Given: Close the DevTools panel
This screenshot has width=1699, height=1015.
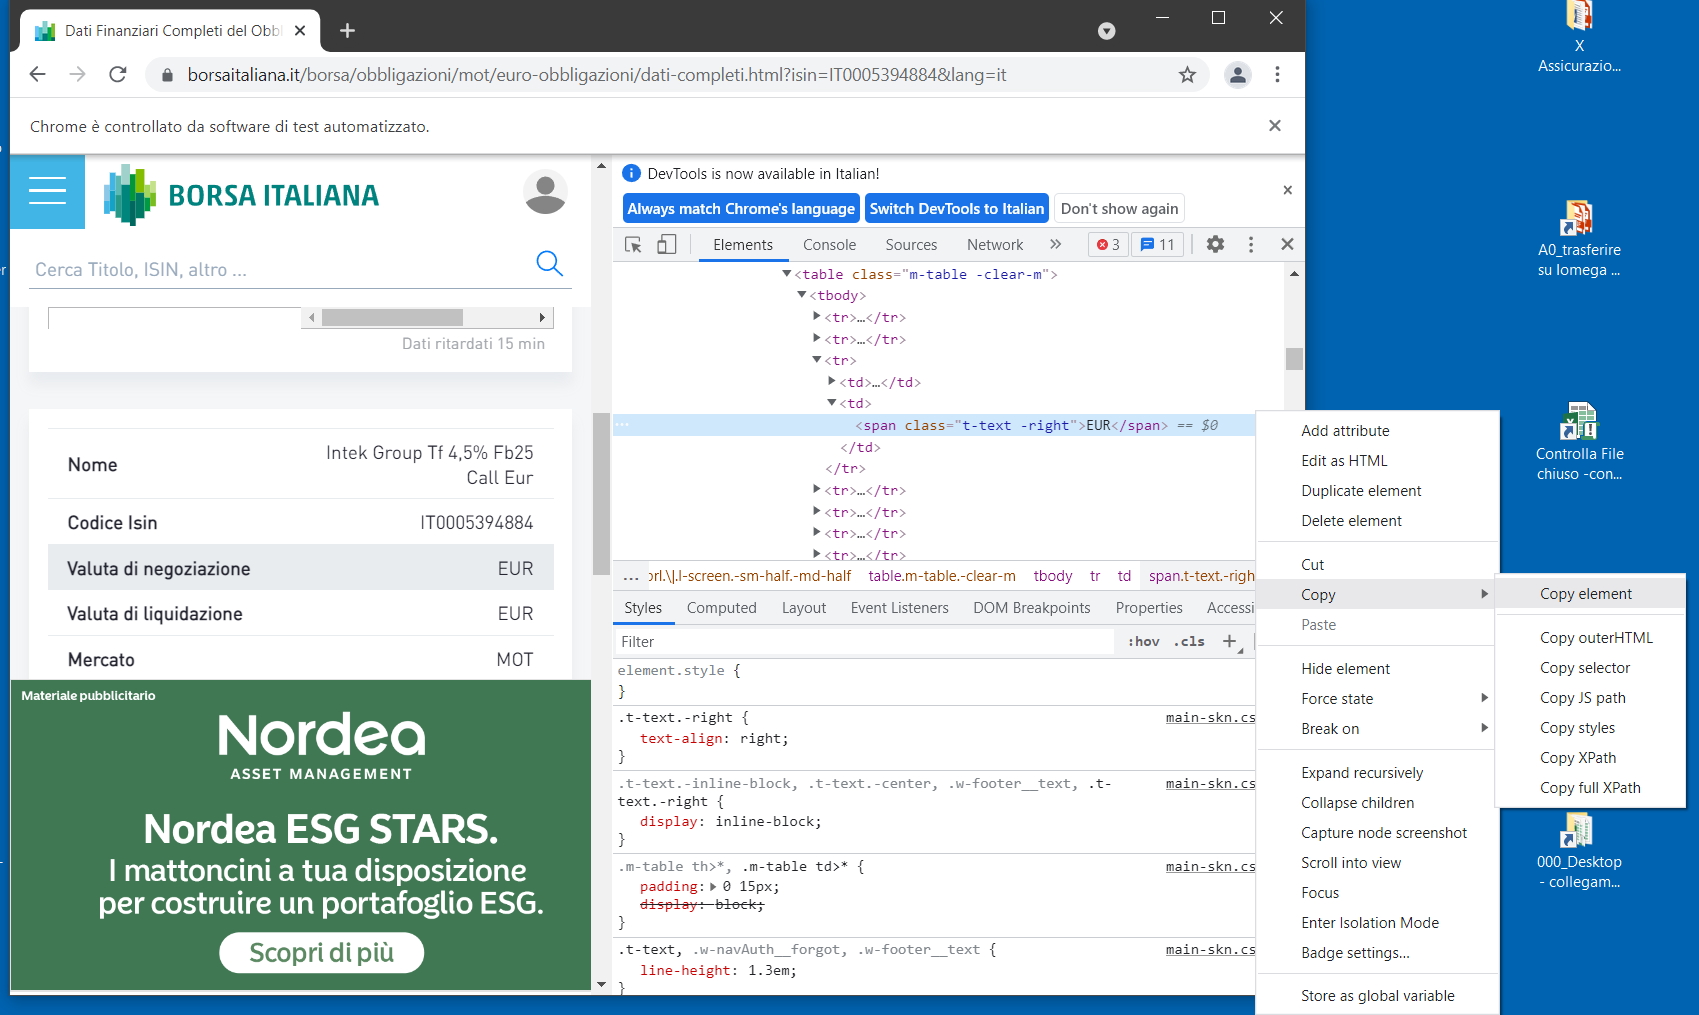Looking at the screenshot, I should click(x=1287, y=244).
